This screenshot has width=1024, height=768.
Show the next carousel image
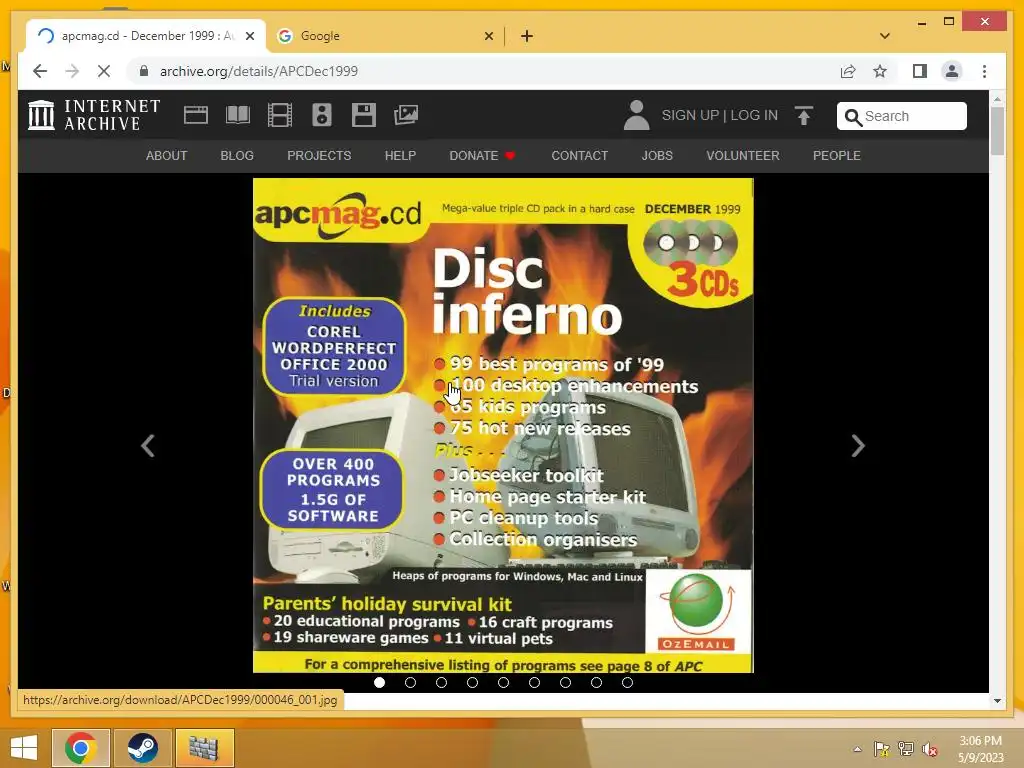tap(857, 446)
